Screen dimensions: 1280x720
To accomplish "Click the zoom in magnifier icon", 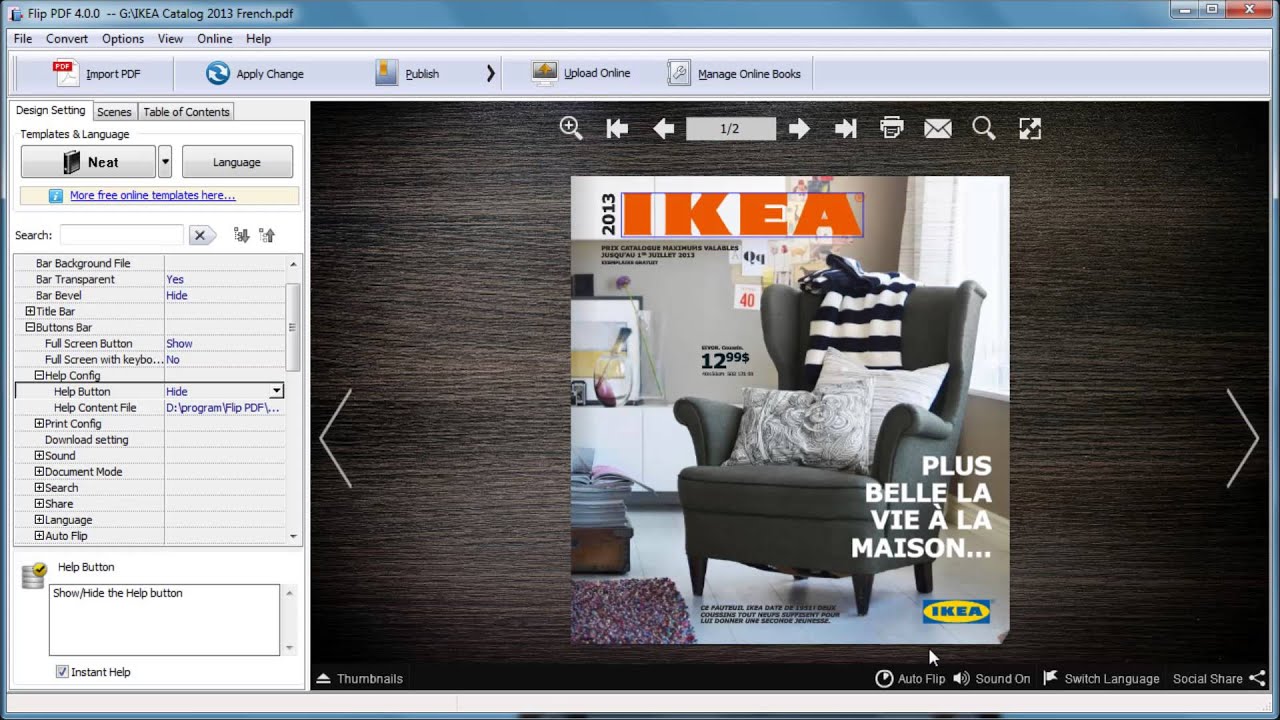I will 571,128.
